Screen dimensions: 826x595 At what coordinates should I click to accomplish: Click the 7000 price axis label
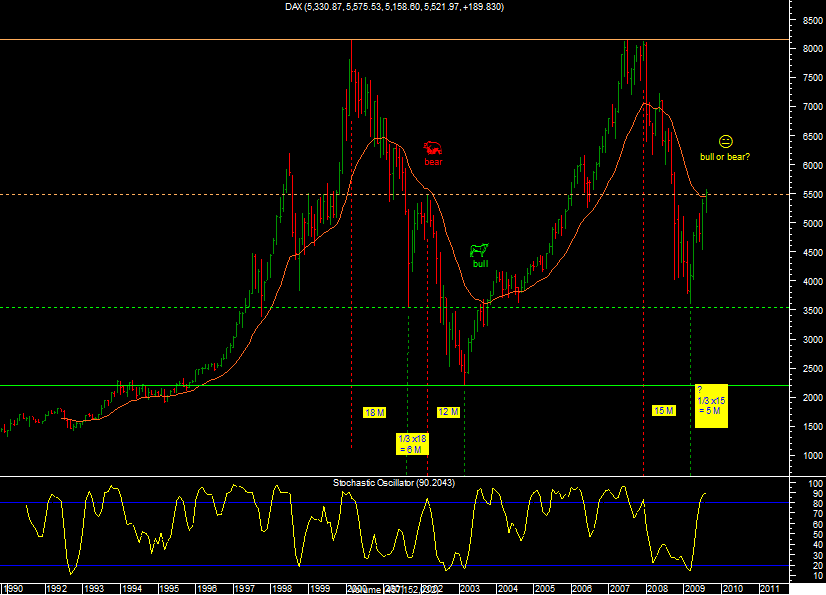click(x=813, y=106)
